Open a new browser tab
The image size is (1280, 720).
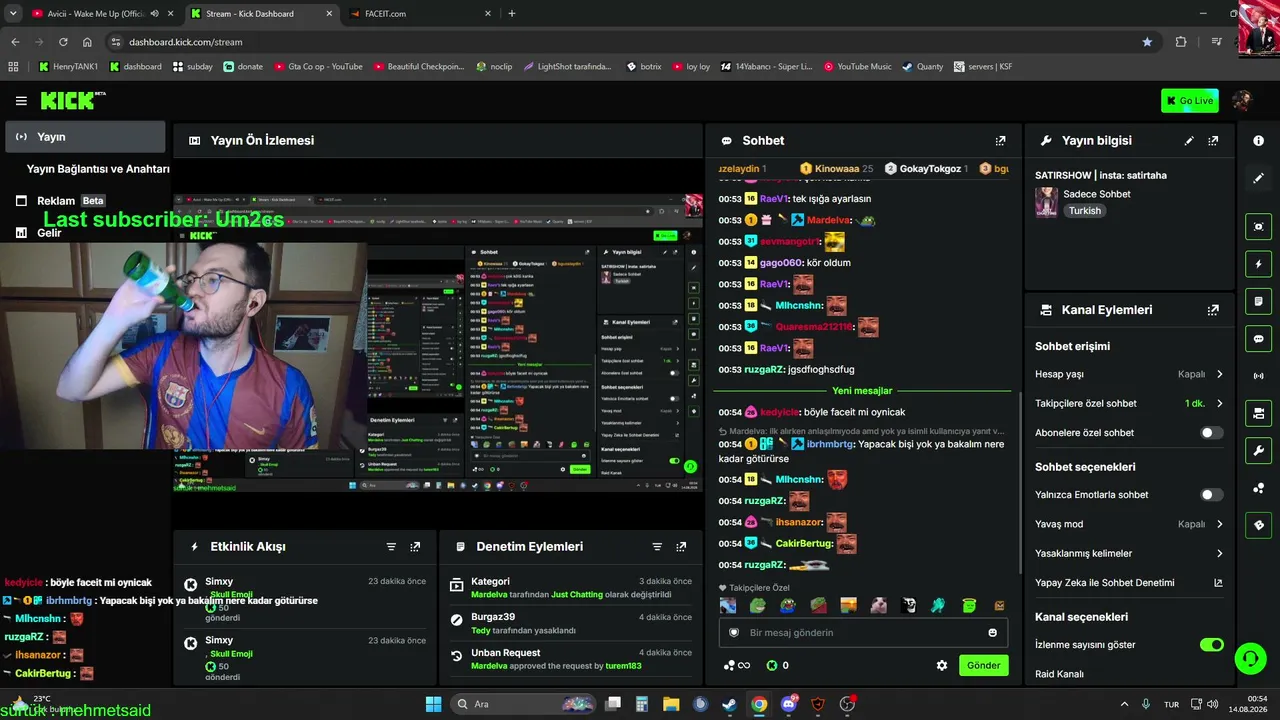pyautogui.click(x=512, y=14)
